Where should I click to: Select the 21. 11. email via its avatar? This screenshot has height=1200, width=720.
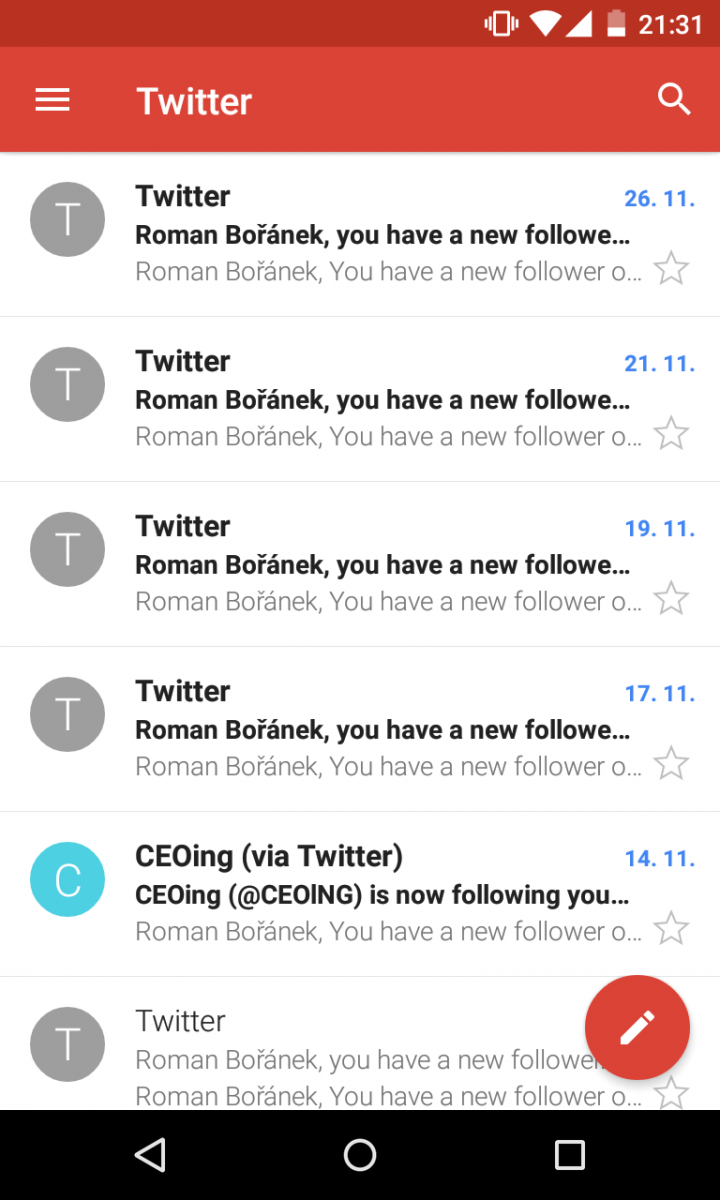pos(68,385)
